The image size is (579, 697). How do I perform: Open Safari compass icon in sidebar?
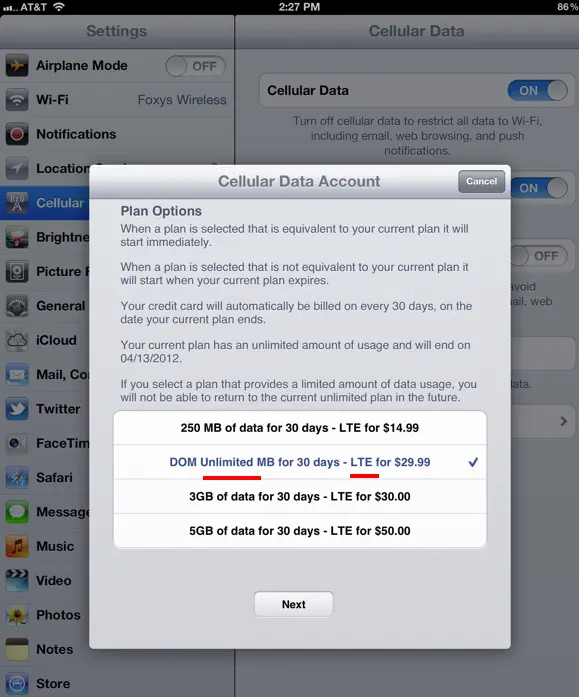pyautogui.click(x=17, y=478)
